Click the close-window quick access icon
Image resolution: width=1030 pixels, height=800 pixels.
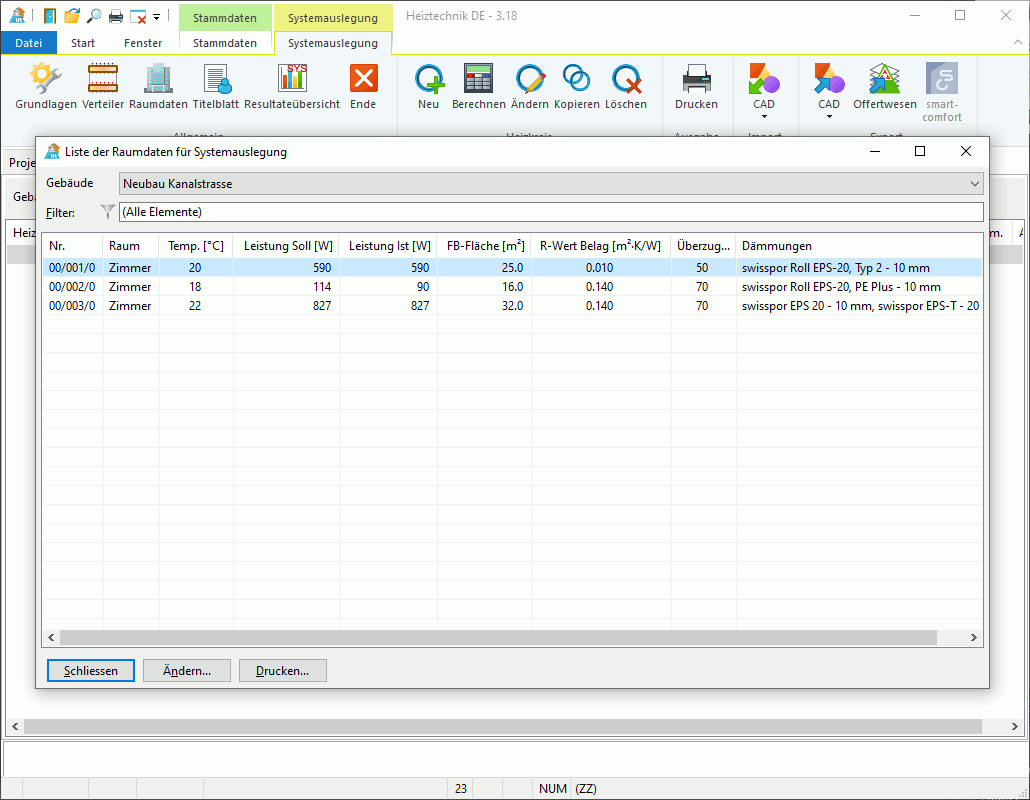pos(138,16)
